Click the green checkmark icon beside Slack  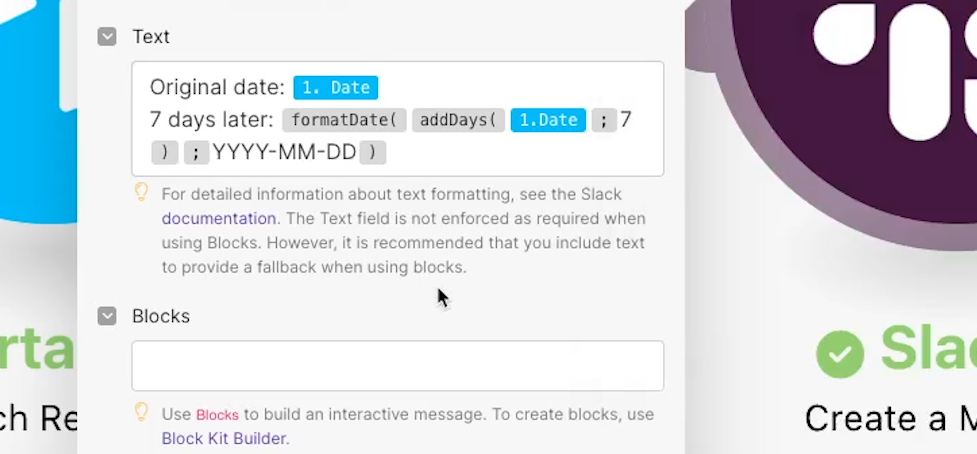(x=840, y=352)
